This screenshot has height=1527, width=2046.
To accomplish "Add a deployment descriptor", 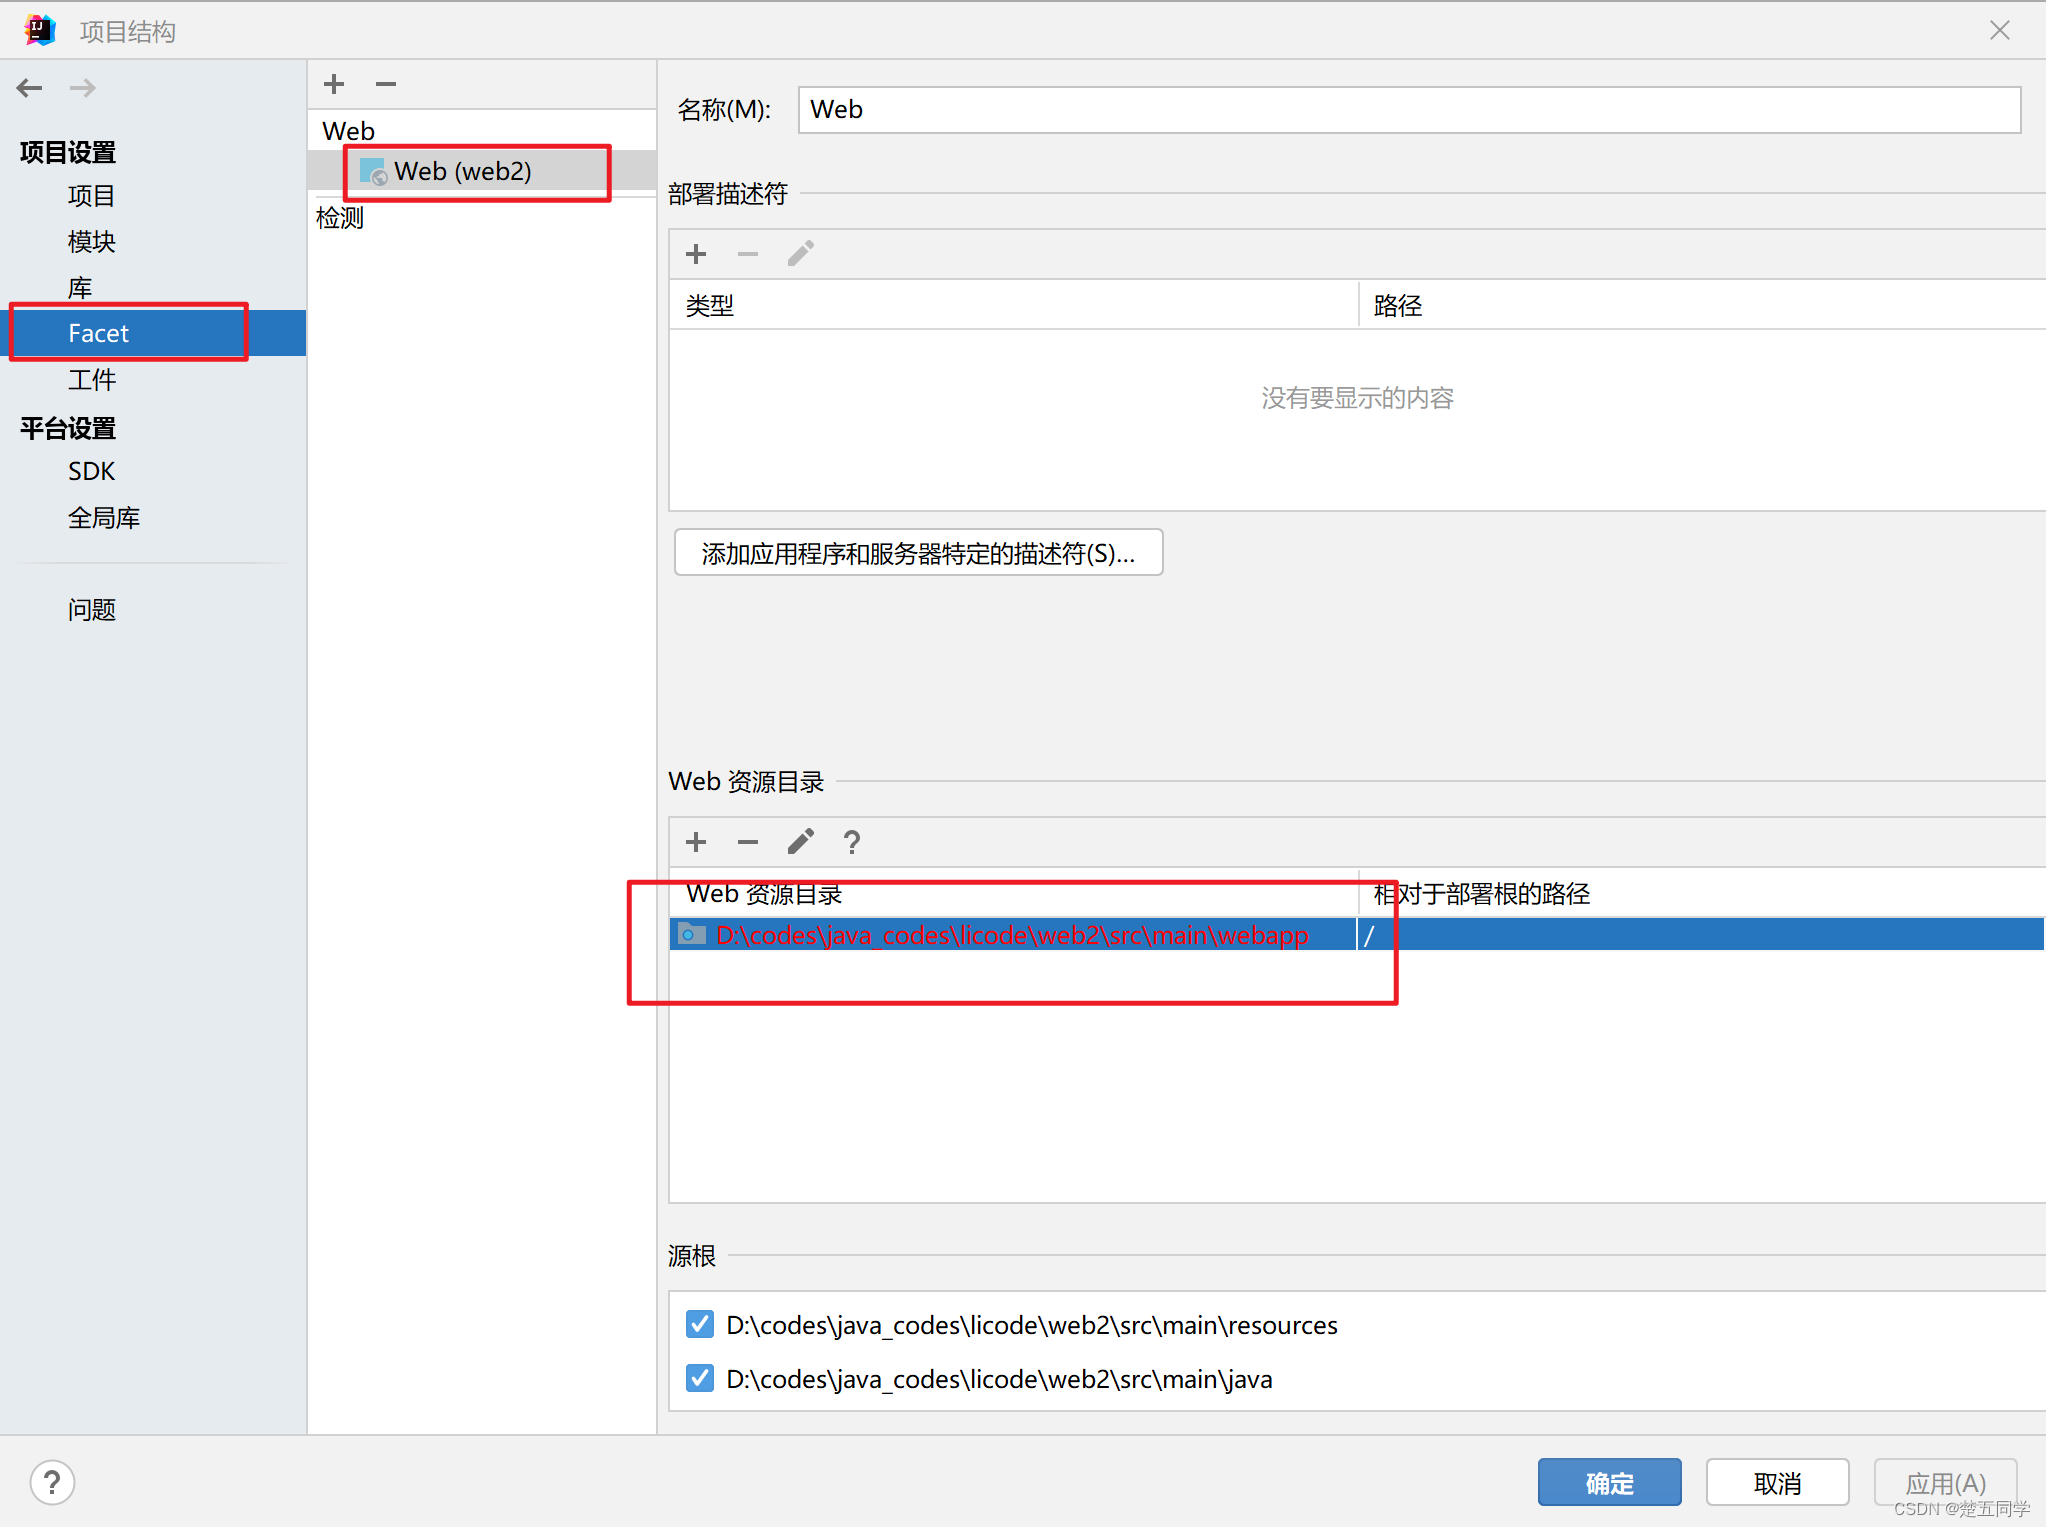I will pos(696,254).
